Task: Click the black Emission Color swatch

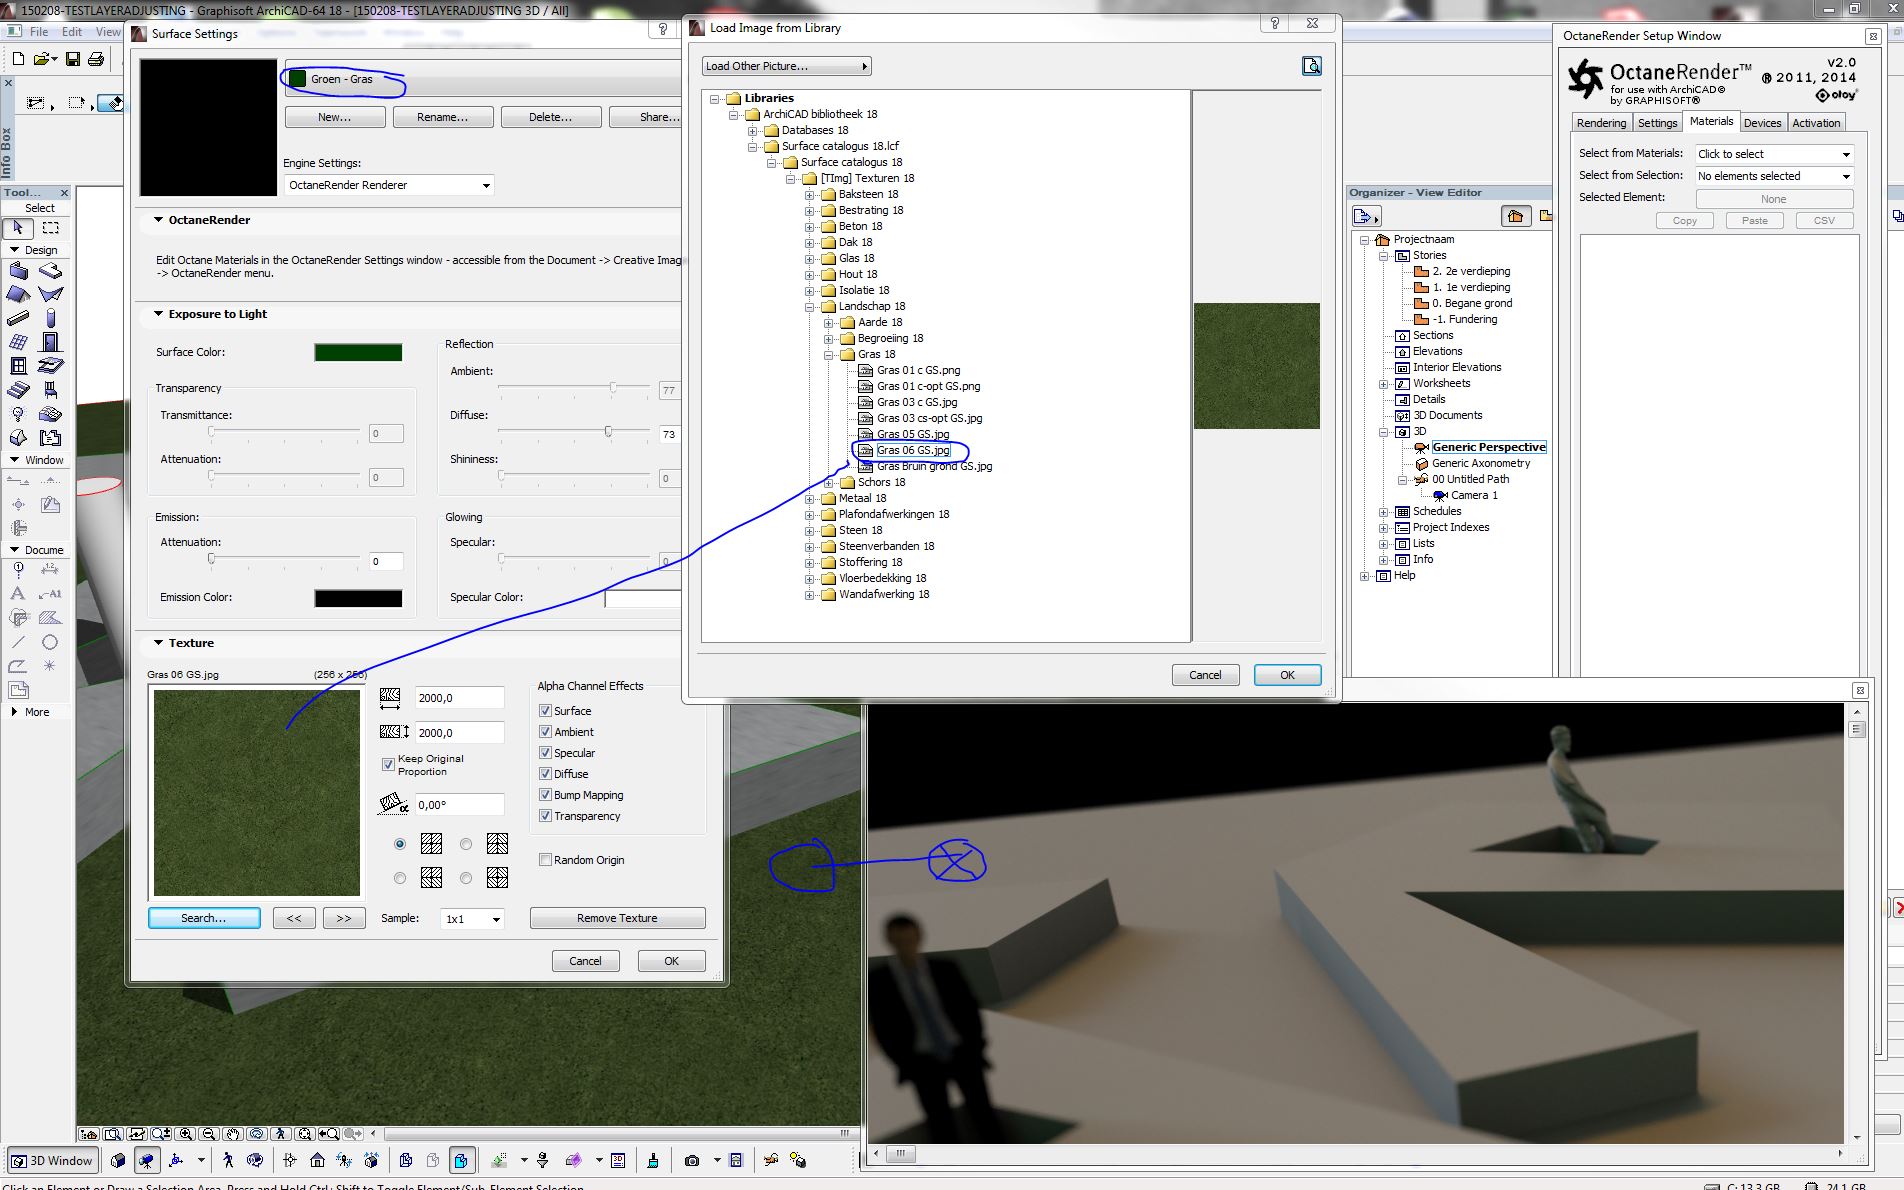Action: (x=358, y=598)
